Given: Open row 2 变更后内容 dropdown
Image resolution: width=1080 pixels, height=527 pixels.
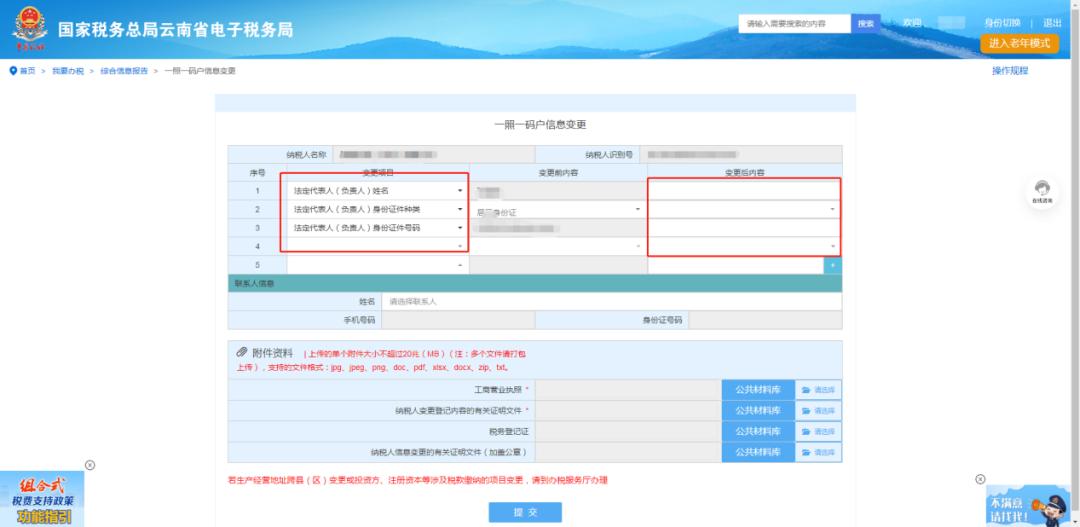Looking at the screenshot, I should [745, 209].
